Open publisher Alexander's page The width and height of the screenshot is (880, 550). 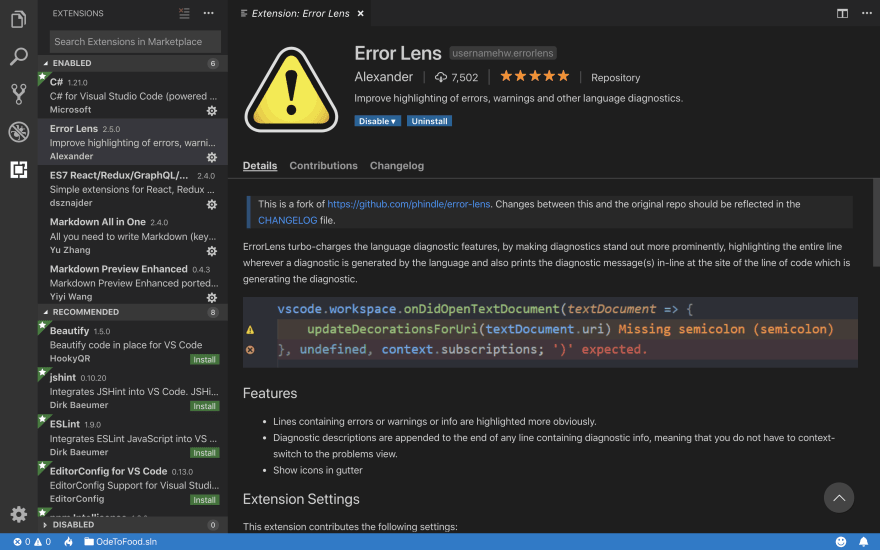[383, 77]
